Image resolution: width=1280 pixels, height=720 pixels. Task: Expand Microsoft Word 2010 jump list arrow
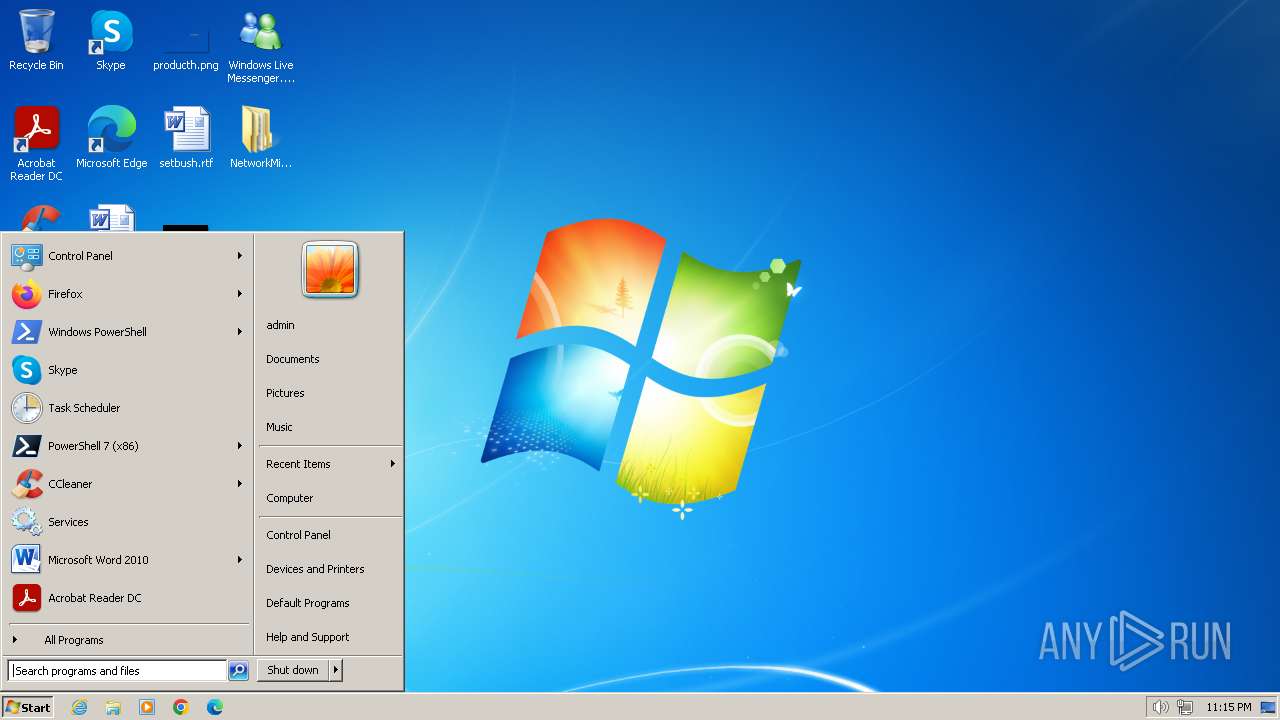tap(240, 560)
